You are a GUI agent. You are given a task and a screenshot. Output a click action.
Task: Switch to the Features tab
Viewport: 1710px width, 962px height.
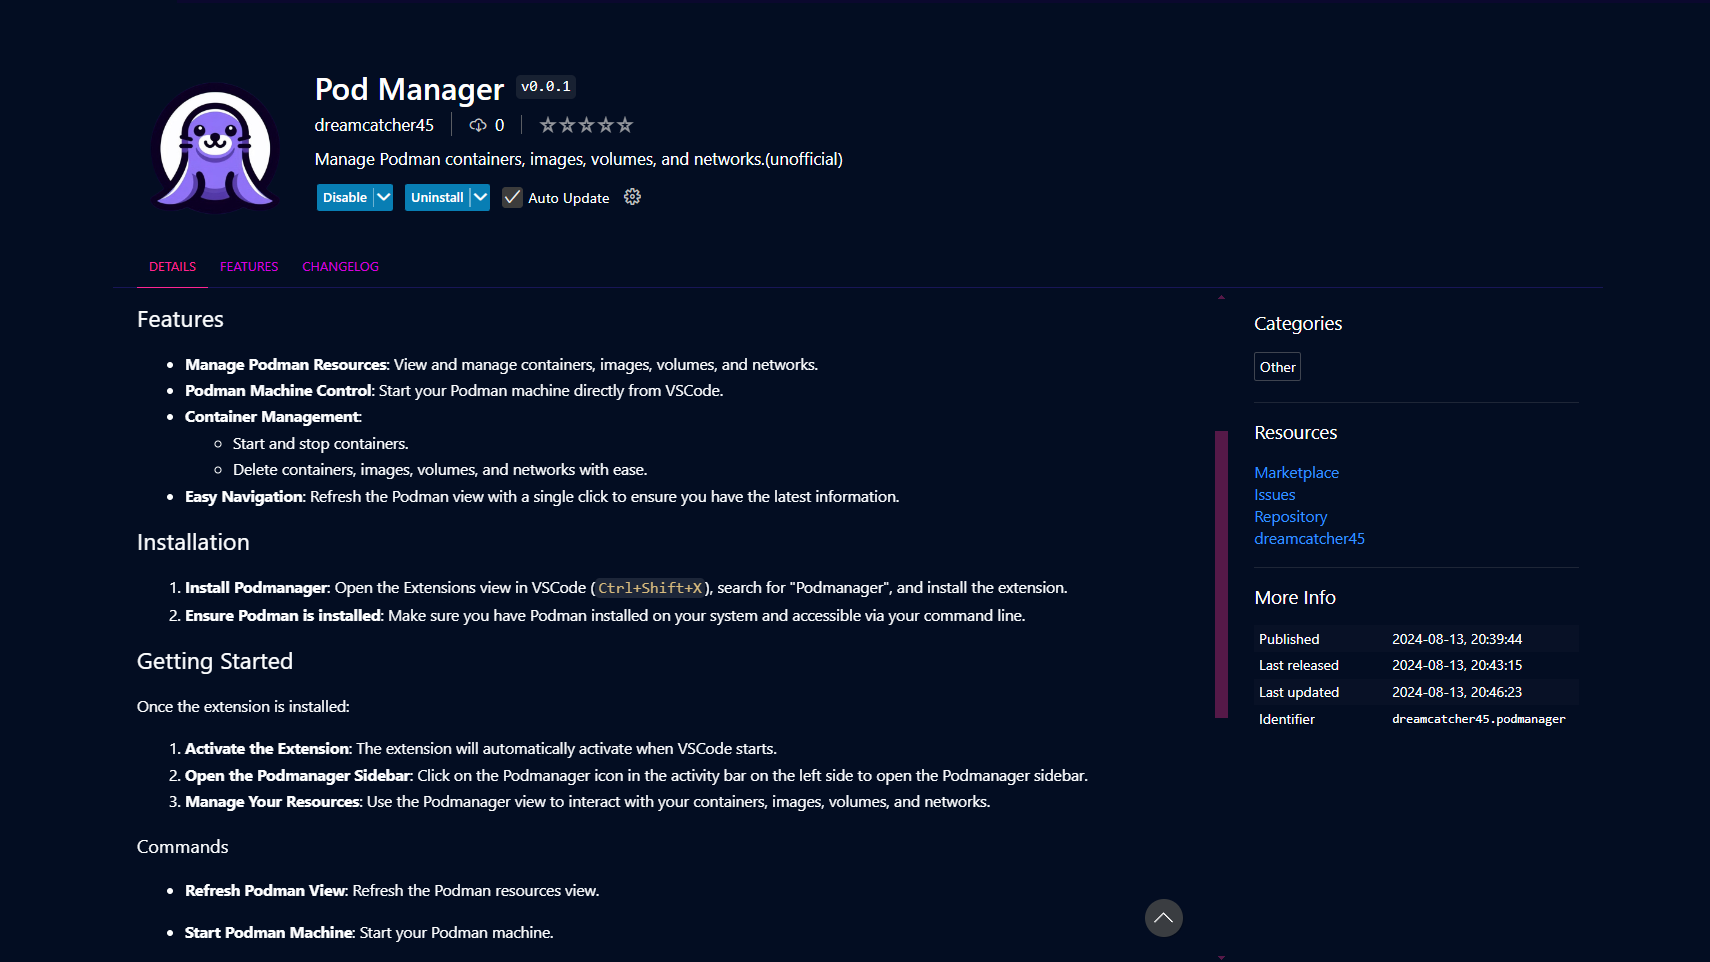(249, 267)
